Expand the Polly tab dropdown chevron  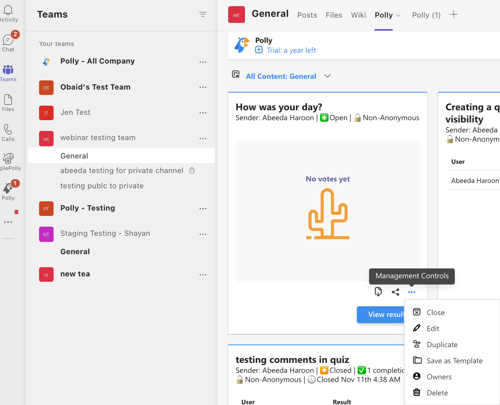point(398,15)
